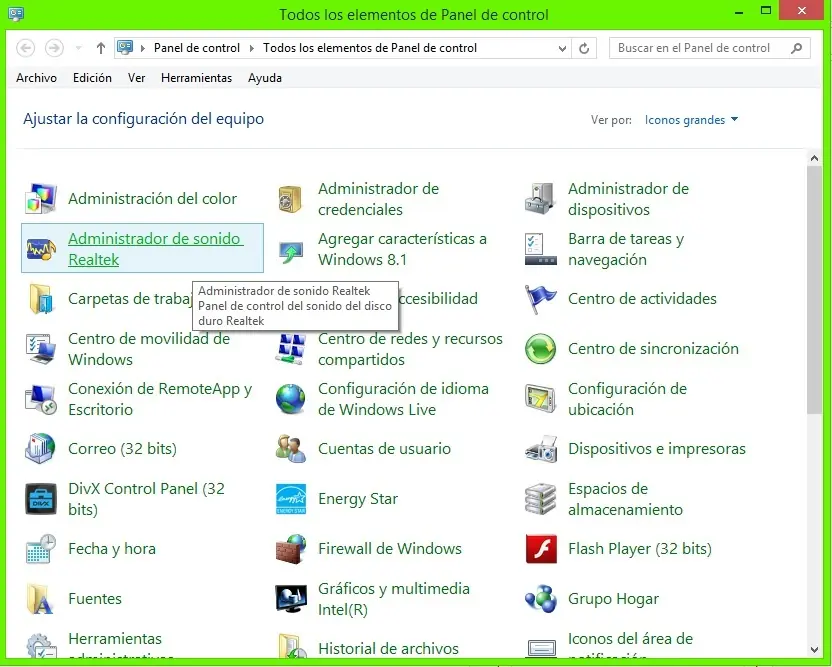This screenshot has width=832, height=667.
Task: Open the Configuración de ubicación icon
Action: pyautogui.click(x=540, y=399)
